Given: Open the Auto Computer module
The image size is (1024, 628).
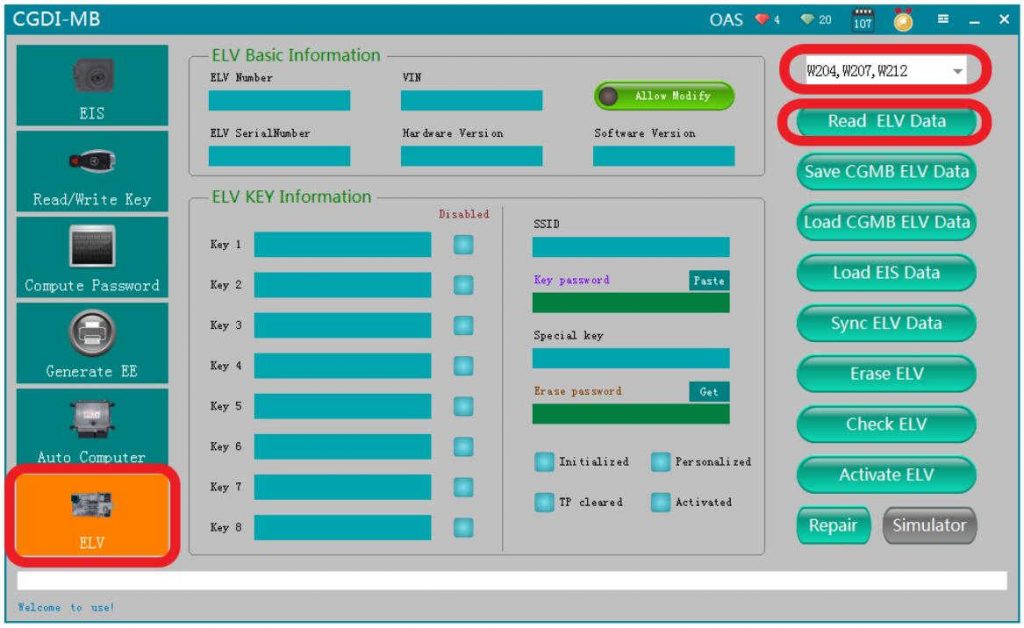Looking at the screenshot, I should [x=92, y=428].
